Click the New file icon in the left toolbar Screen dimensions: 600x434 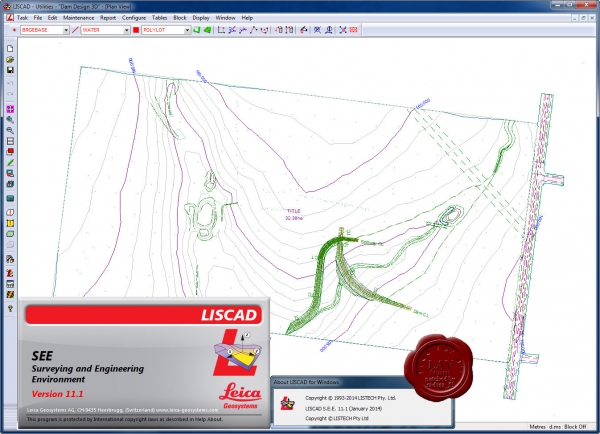[10, 49]
